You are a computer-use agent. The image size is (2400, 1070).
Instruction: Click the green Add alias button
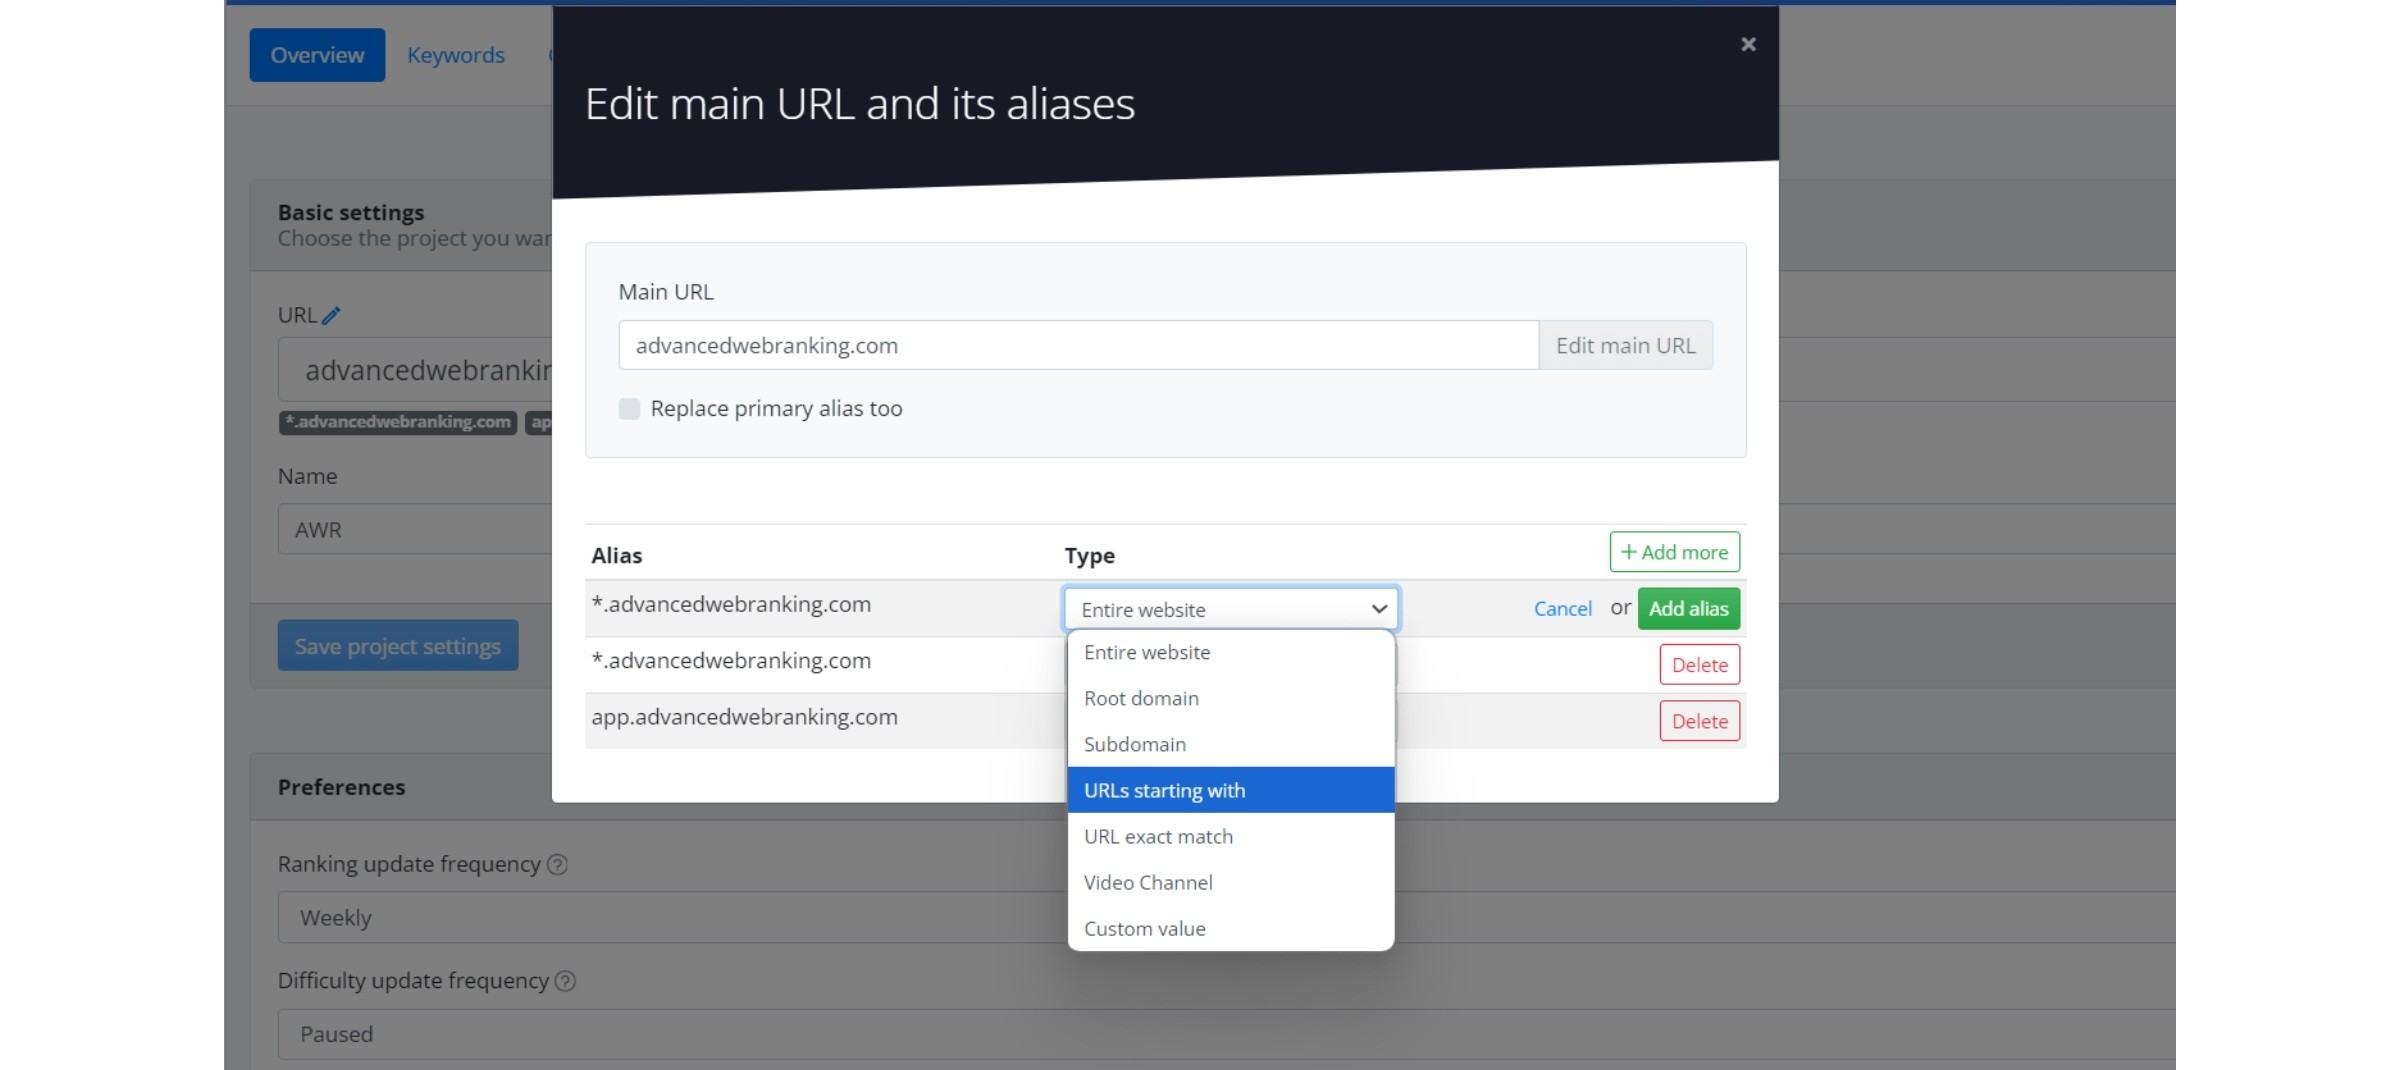coord(1689,609)
